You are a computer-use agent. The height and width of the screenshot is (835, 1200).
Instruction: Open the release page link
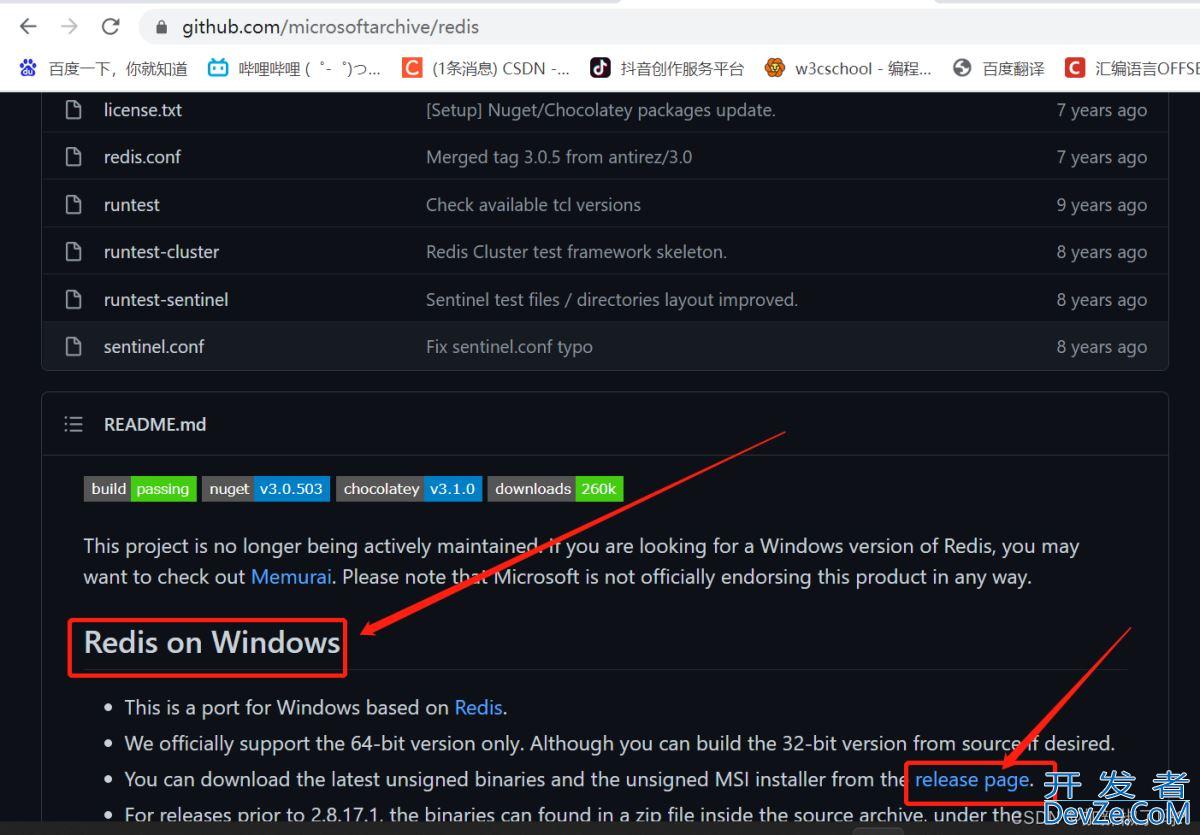pyautogui.click(x=971, y=779)
